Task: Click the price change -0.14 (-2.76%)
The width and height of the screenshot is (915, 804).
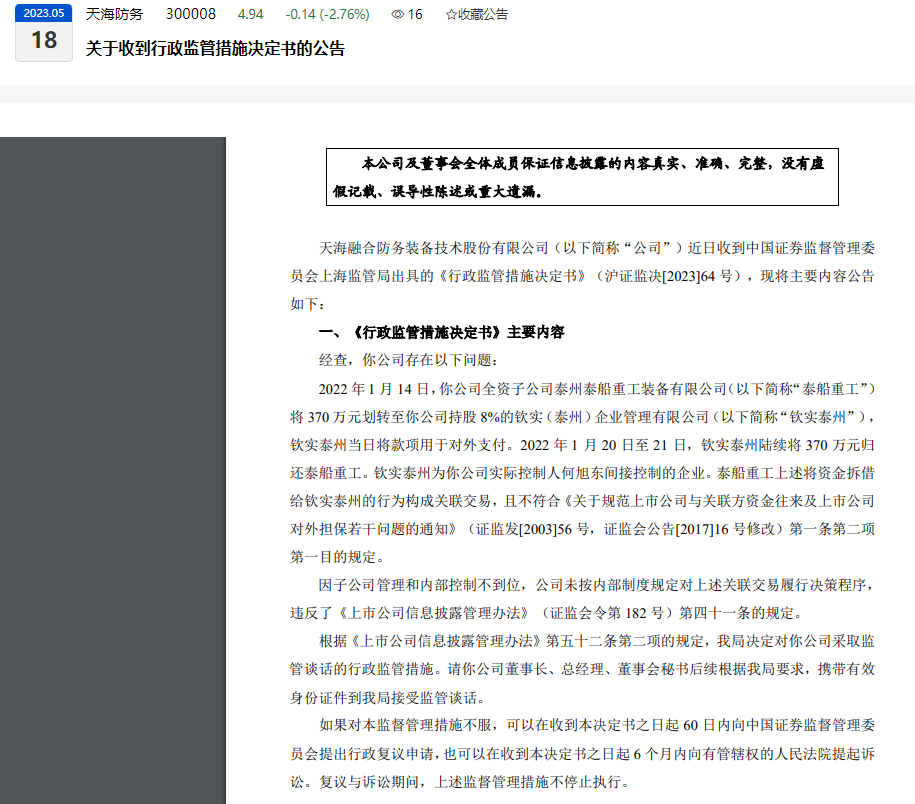Action: pyautogui.click(x=327, y=14)
